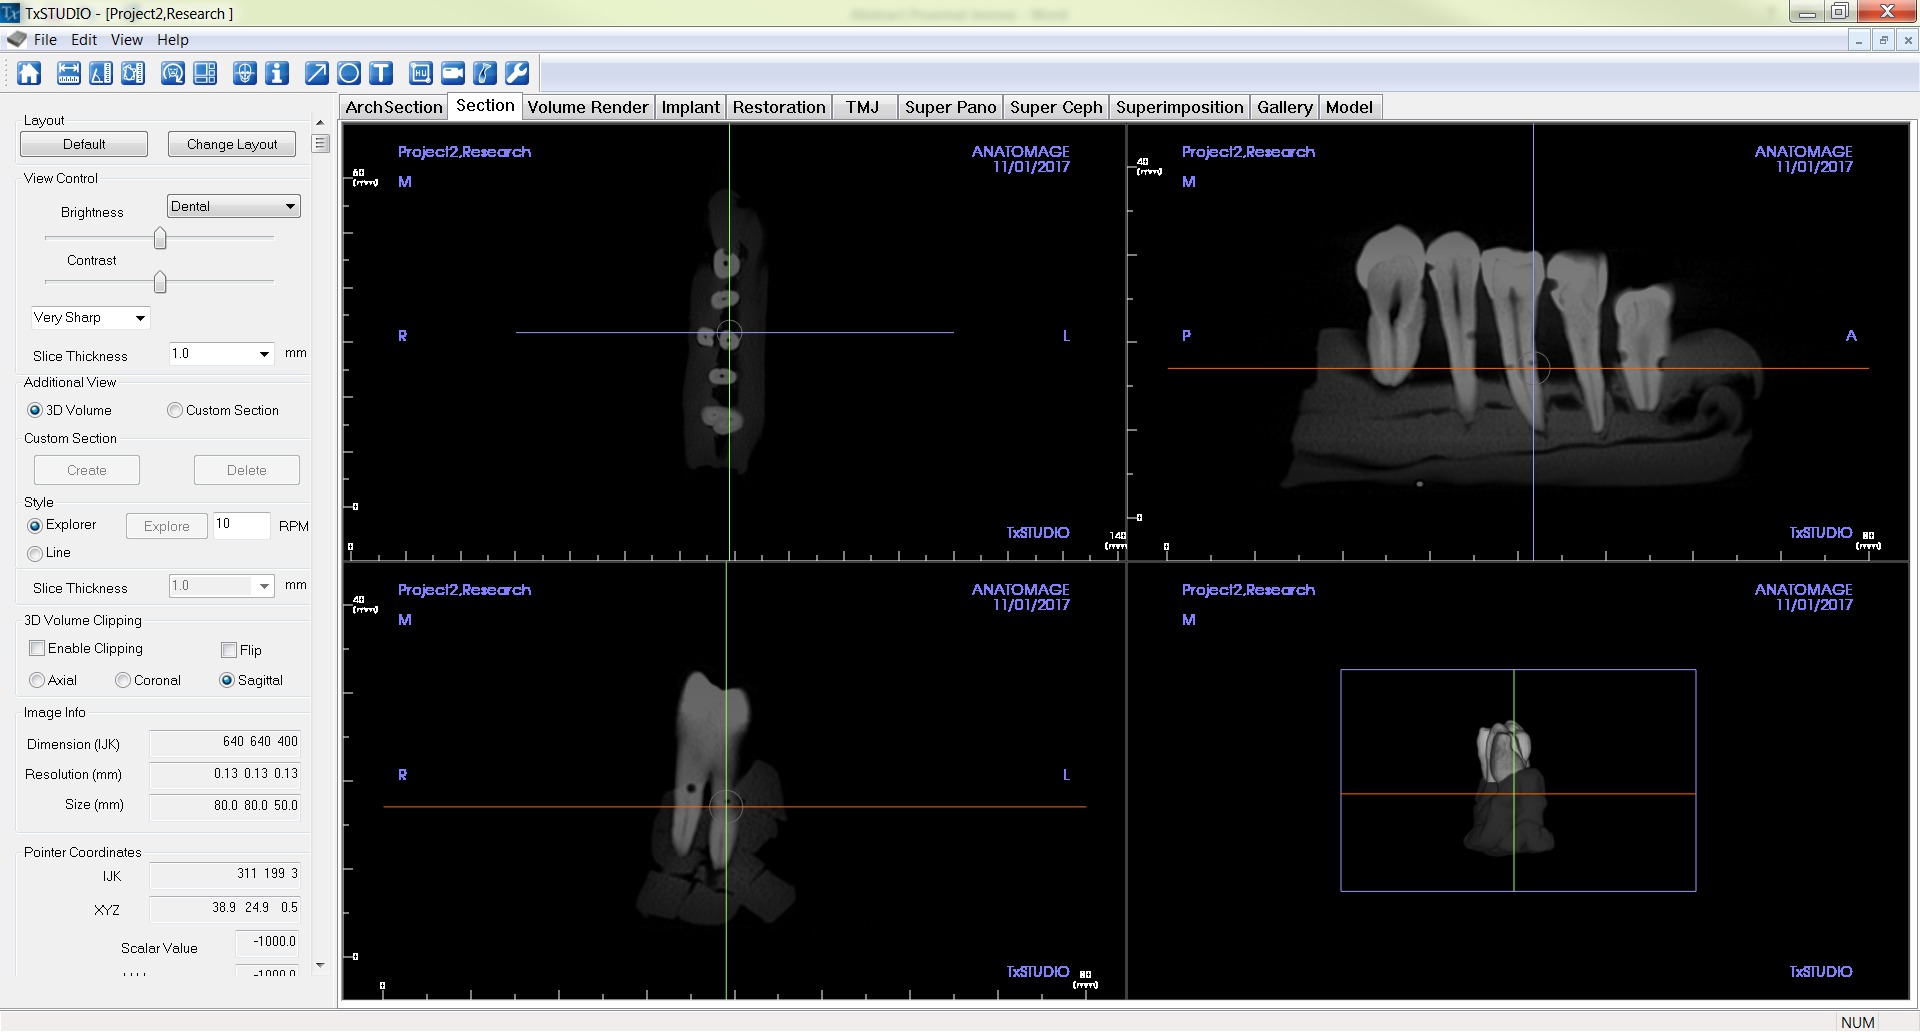Select the arrow annotation tool
This screenshot has width=1920, height=1032.
click(x=316, y=73)
